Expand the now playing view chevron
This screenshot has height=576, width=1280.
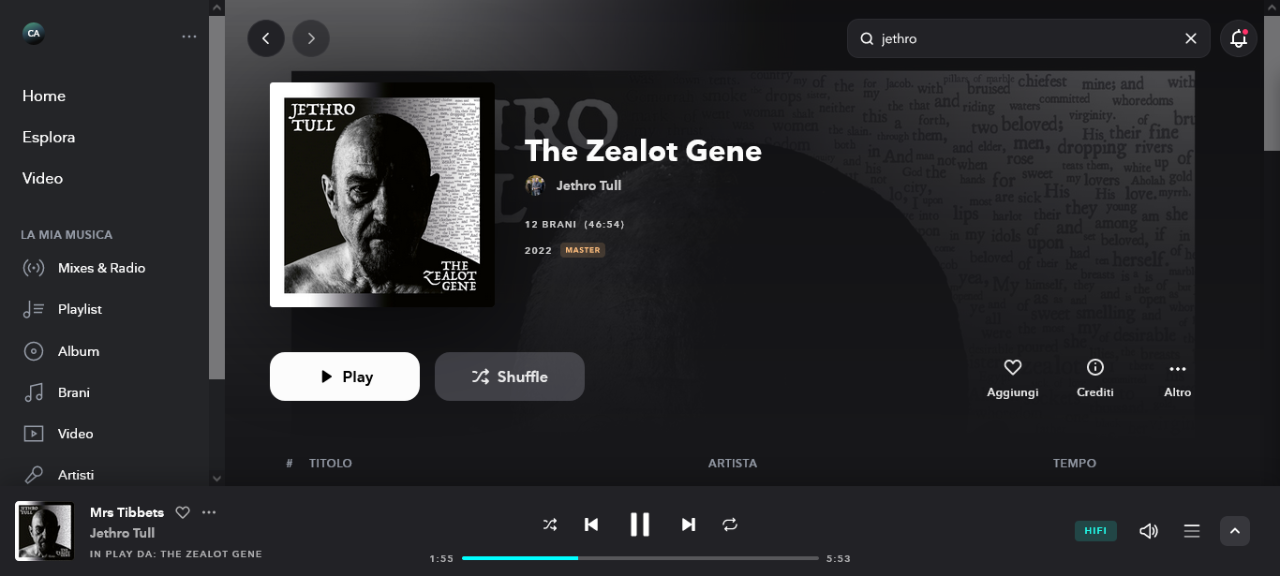1235,531
